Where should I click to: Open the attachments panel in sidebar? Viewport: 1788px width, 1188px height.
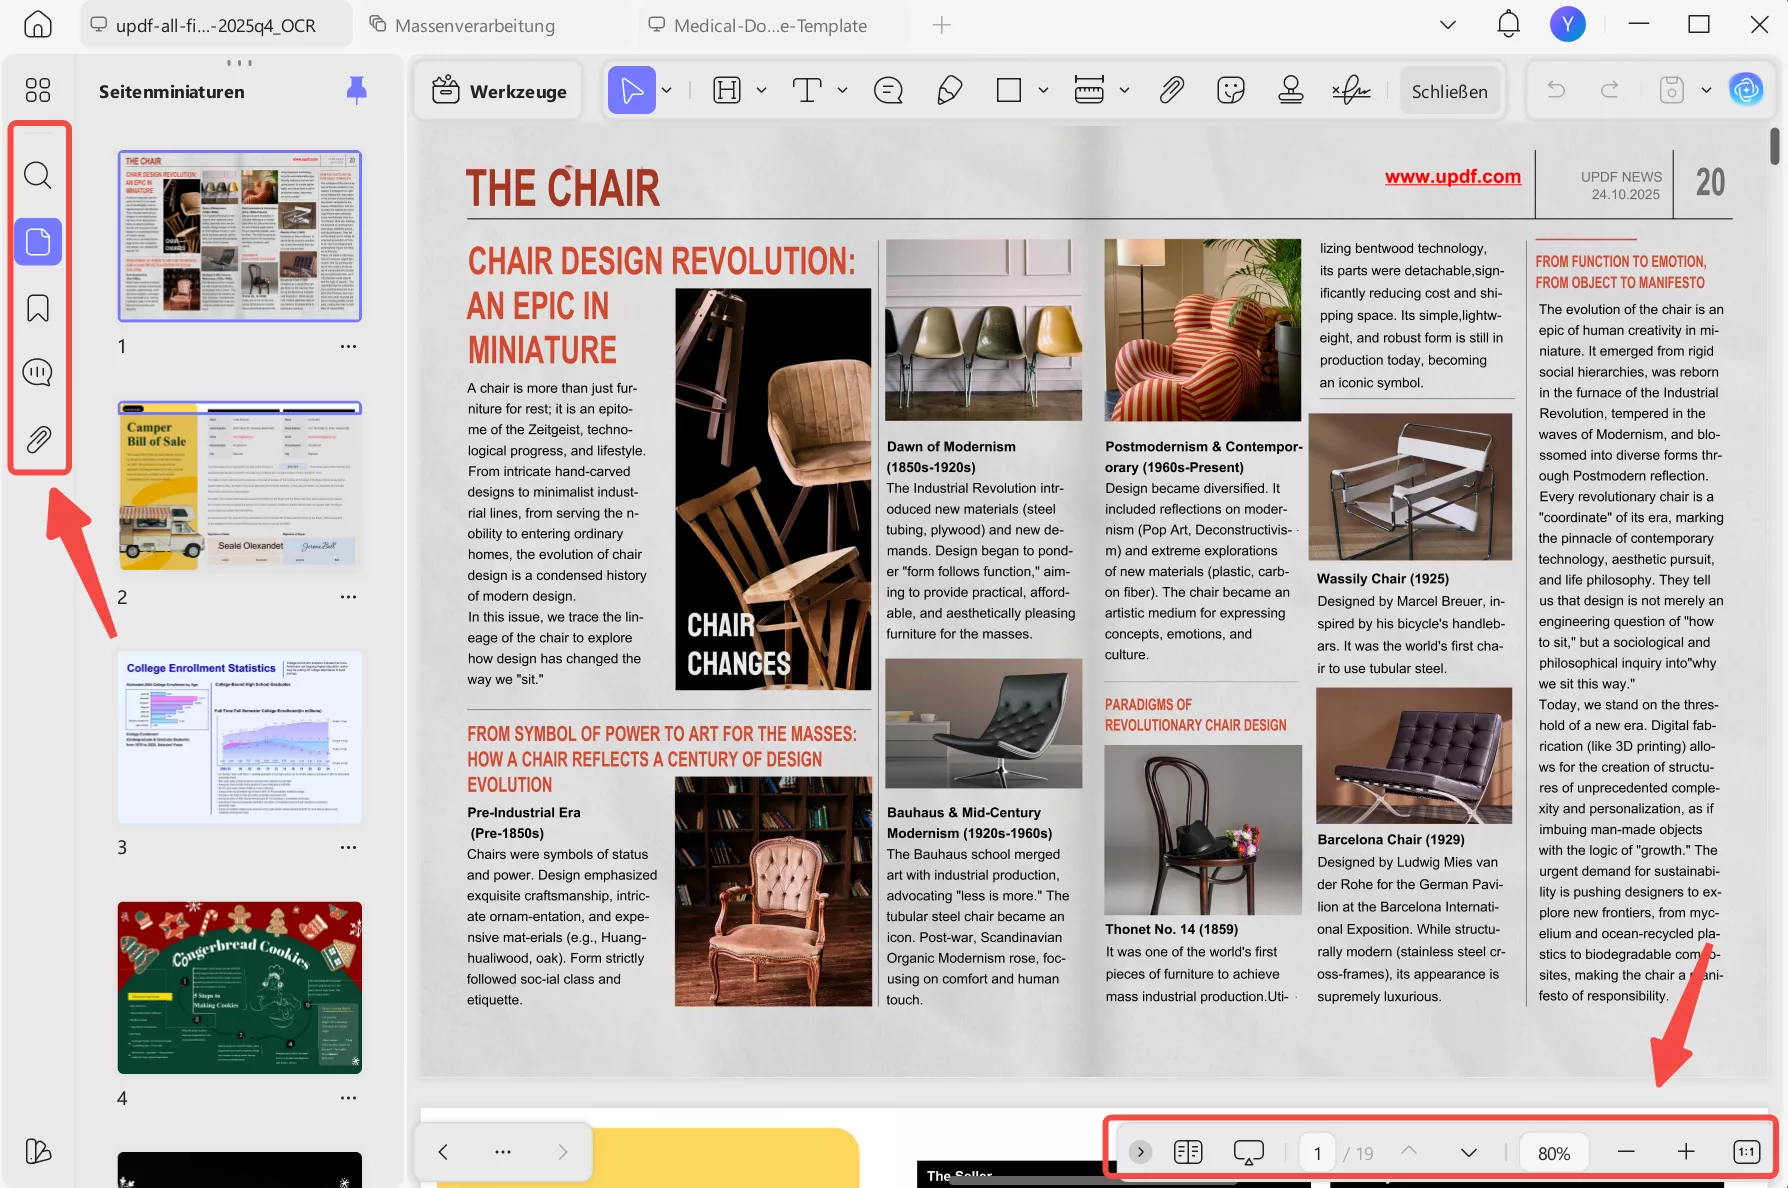coord(37,439)
